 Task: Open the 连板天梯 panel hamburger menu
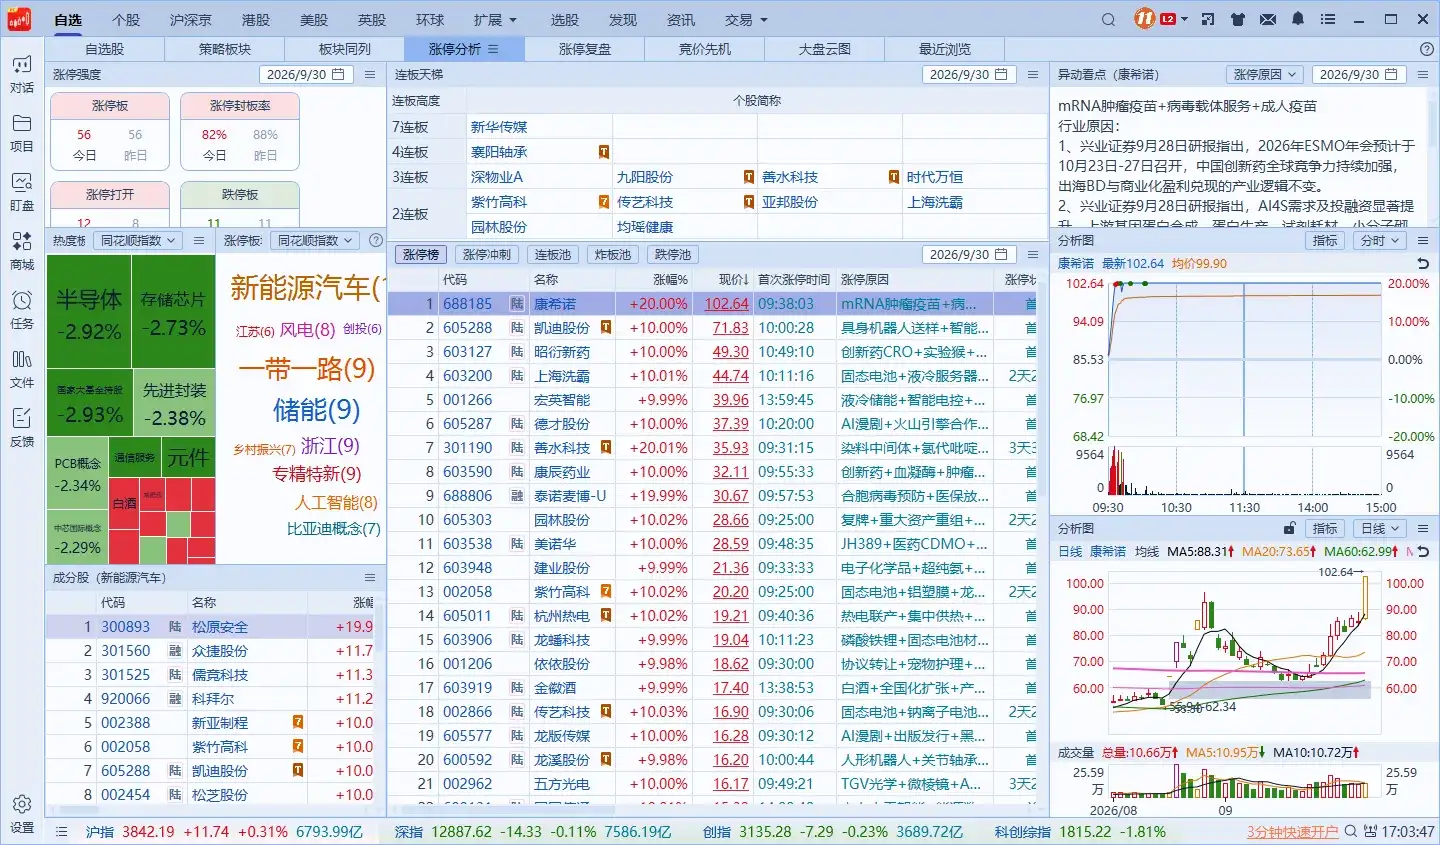pyautogui.click(x=1033, y=74)
